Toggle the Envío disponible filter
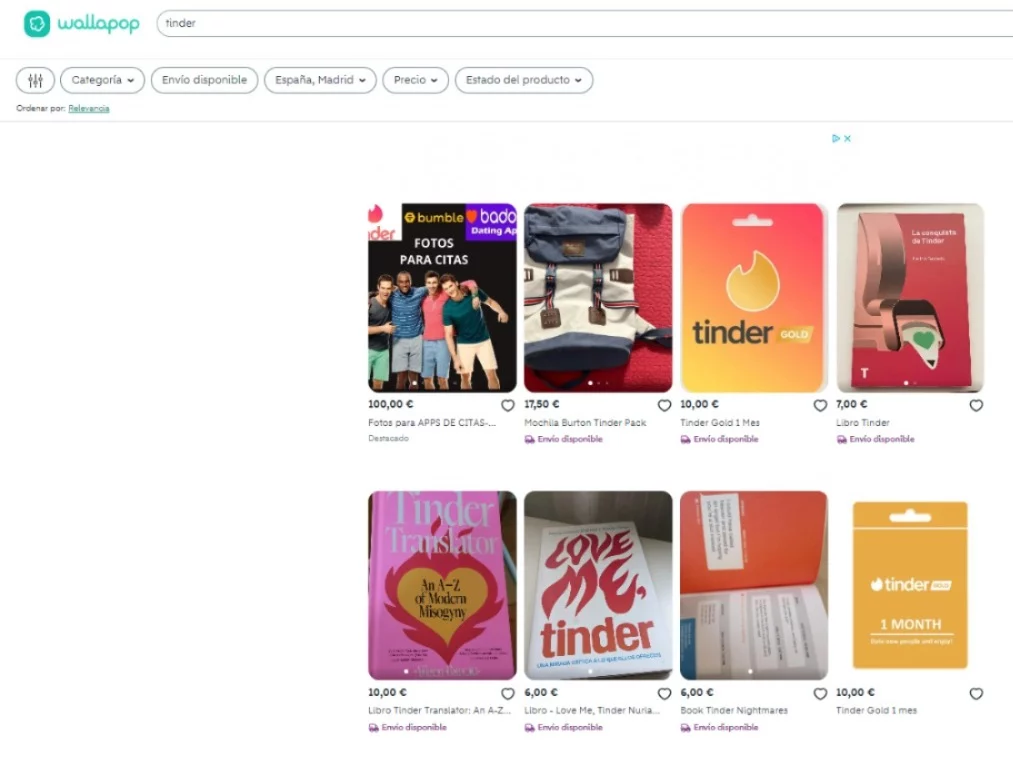1013x768 pixels. (x=204, y=80)
